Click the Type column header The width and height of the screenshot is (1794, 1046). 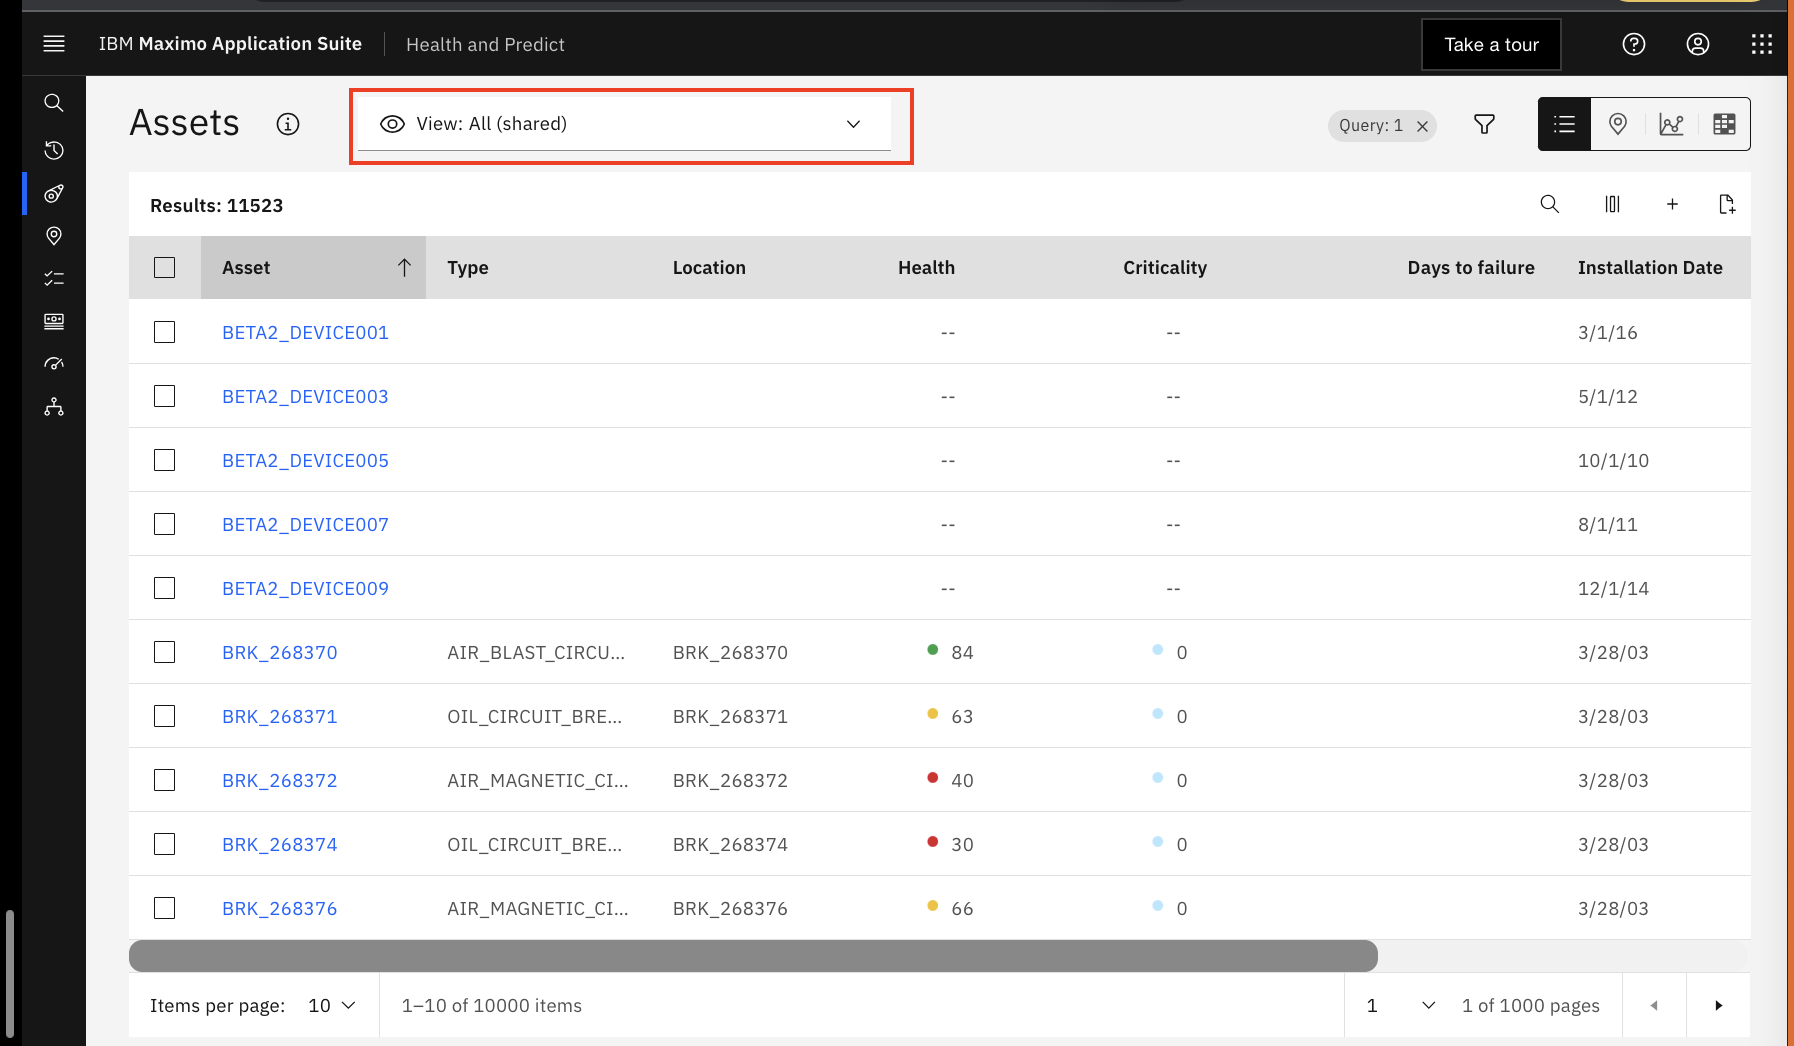pyautogui.click(x=468, y=267)
